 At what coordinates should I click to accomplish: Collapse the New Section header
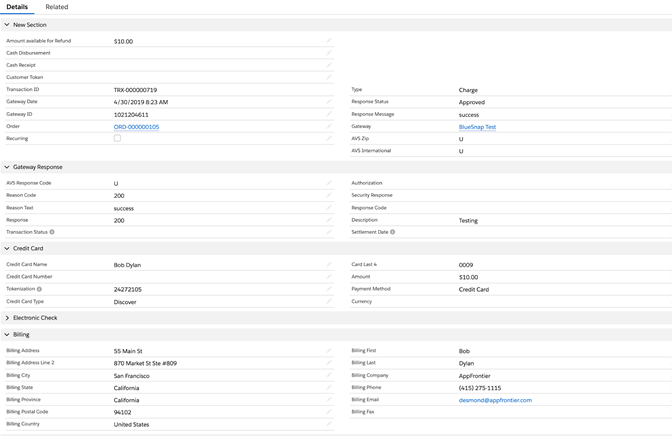click(7, 25)
